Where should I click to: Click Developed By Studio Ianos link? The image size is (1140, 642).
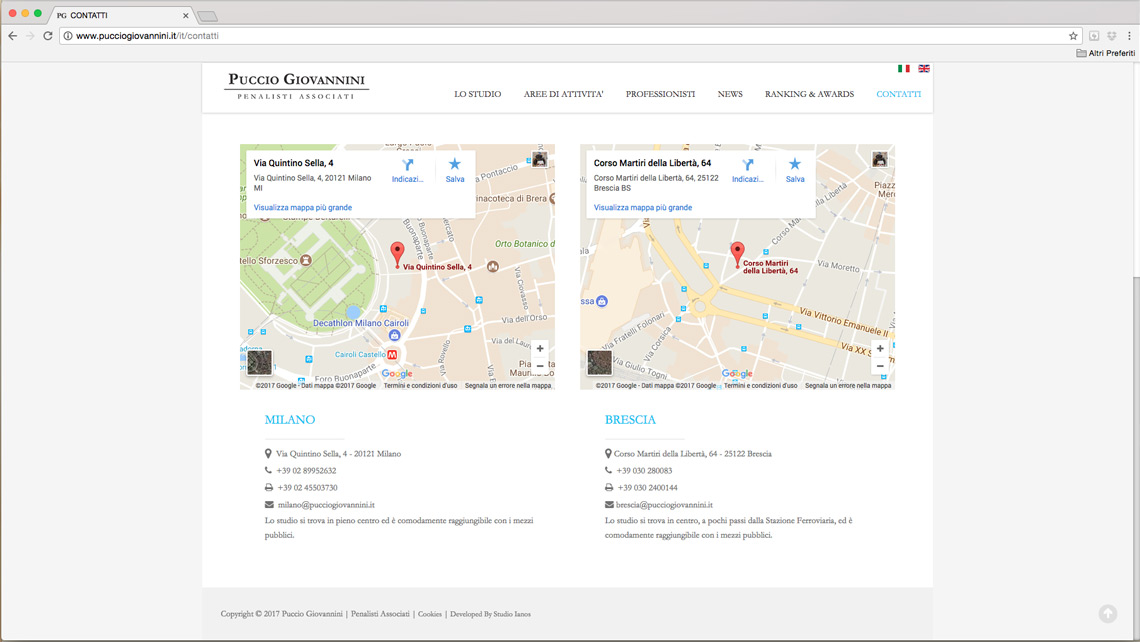(x=490, y=614)
